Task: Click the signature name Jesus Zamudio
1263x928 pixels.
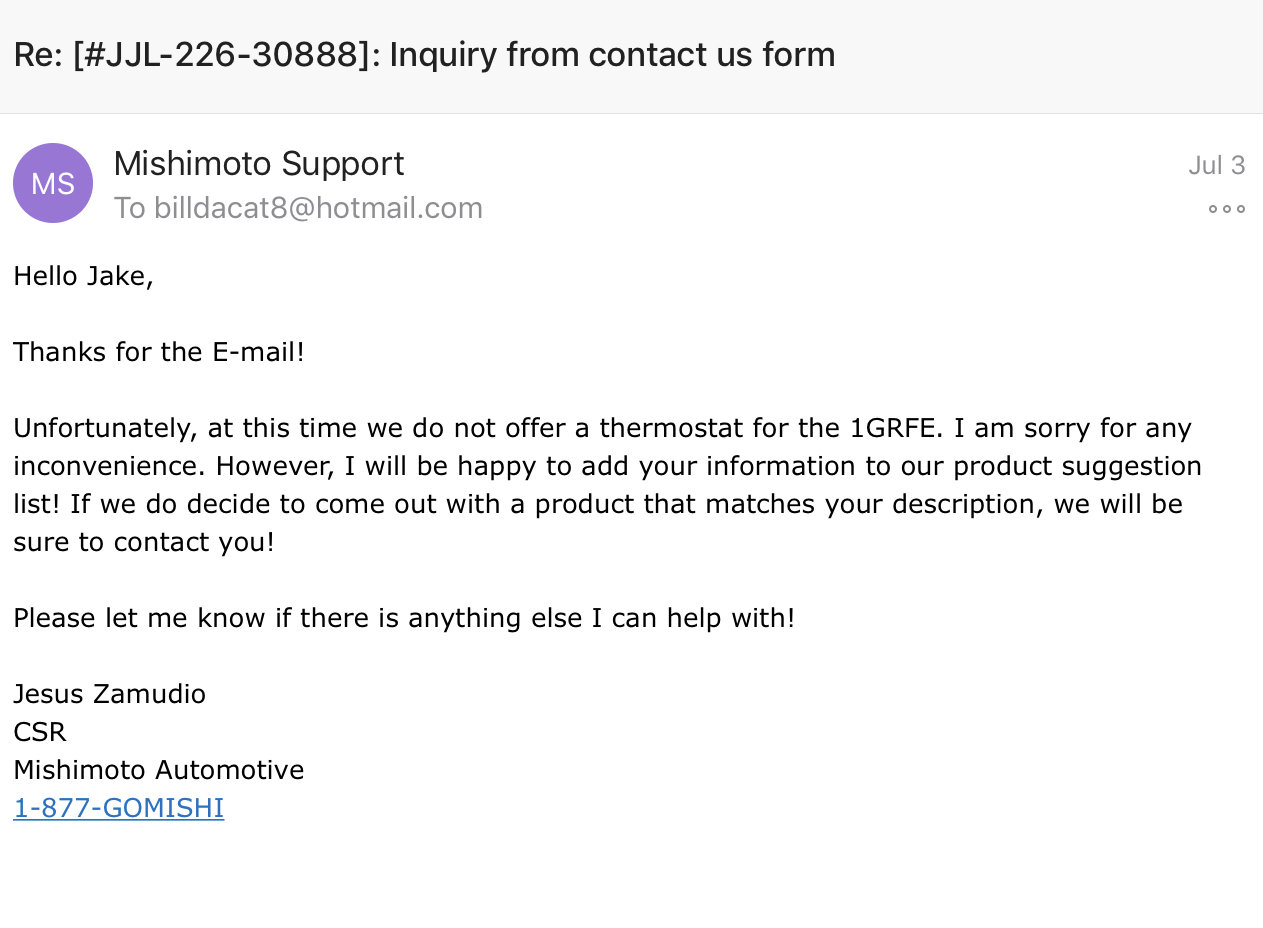Action: (x=110, y=694)
